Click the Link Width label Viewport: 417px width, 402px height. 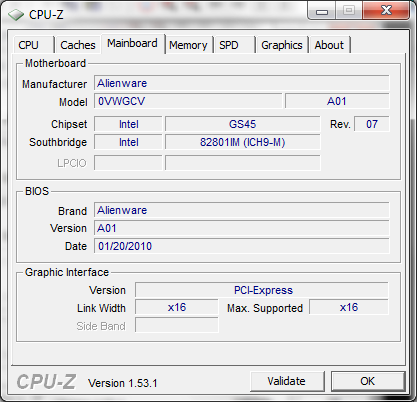[x=101, y=308]
